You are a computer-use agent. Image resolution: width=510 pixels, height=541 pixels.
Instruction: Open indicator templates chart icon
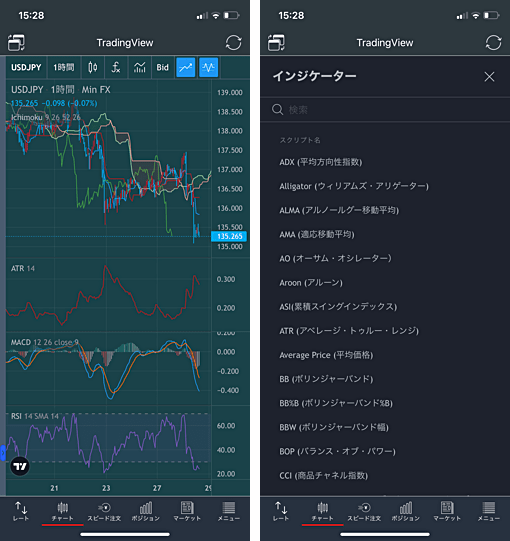[x=140, y=67]
